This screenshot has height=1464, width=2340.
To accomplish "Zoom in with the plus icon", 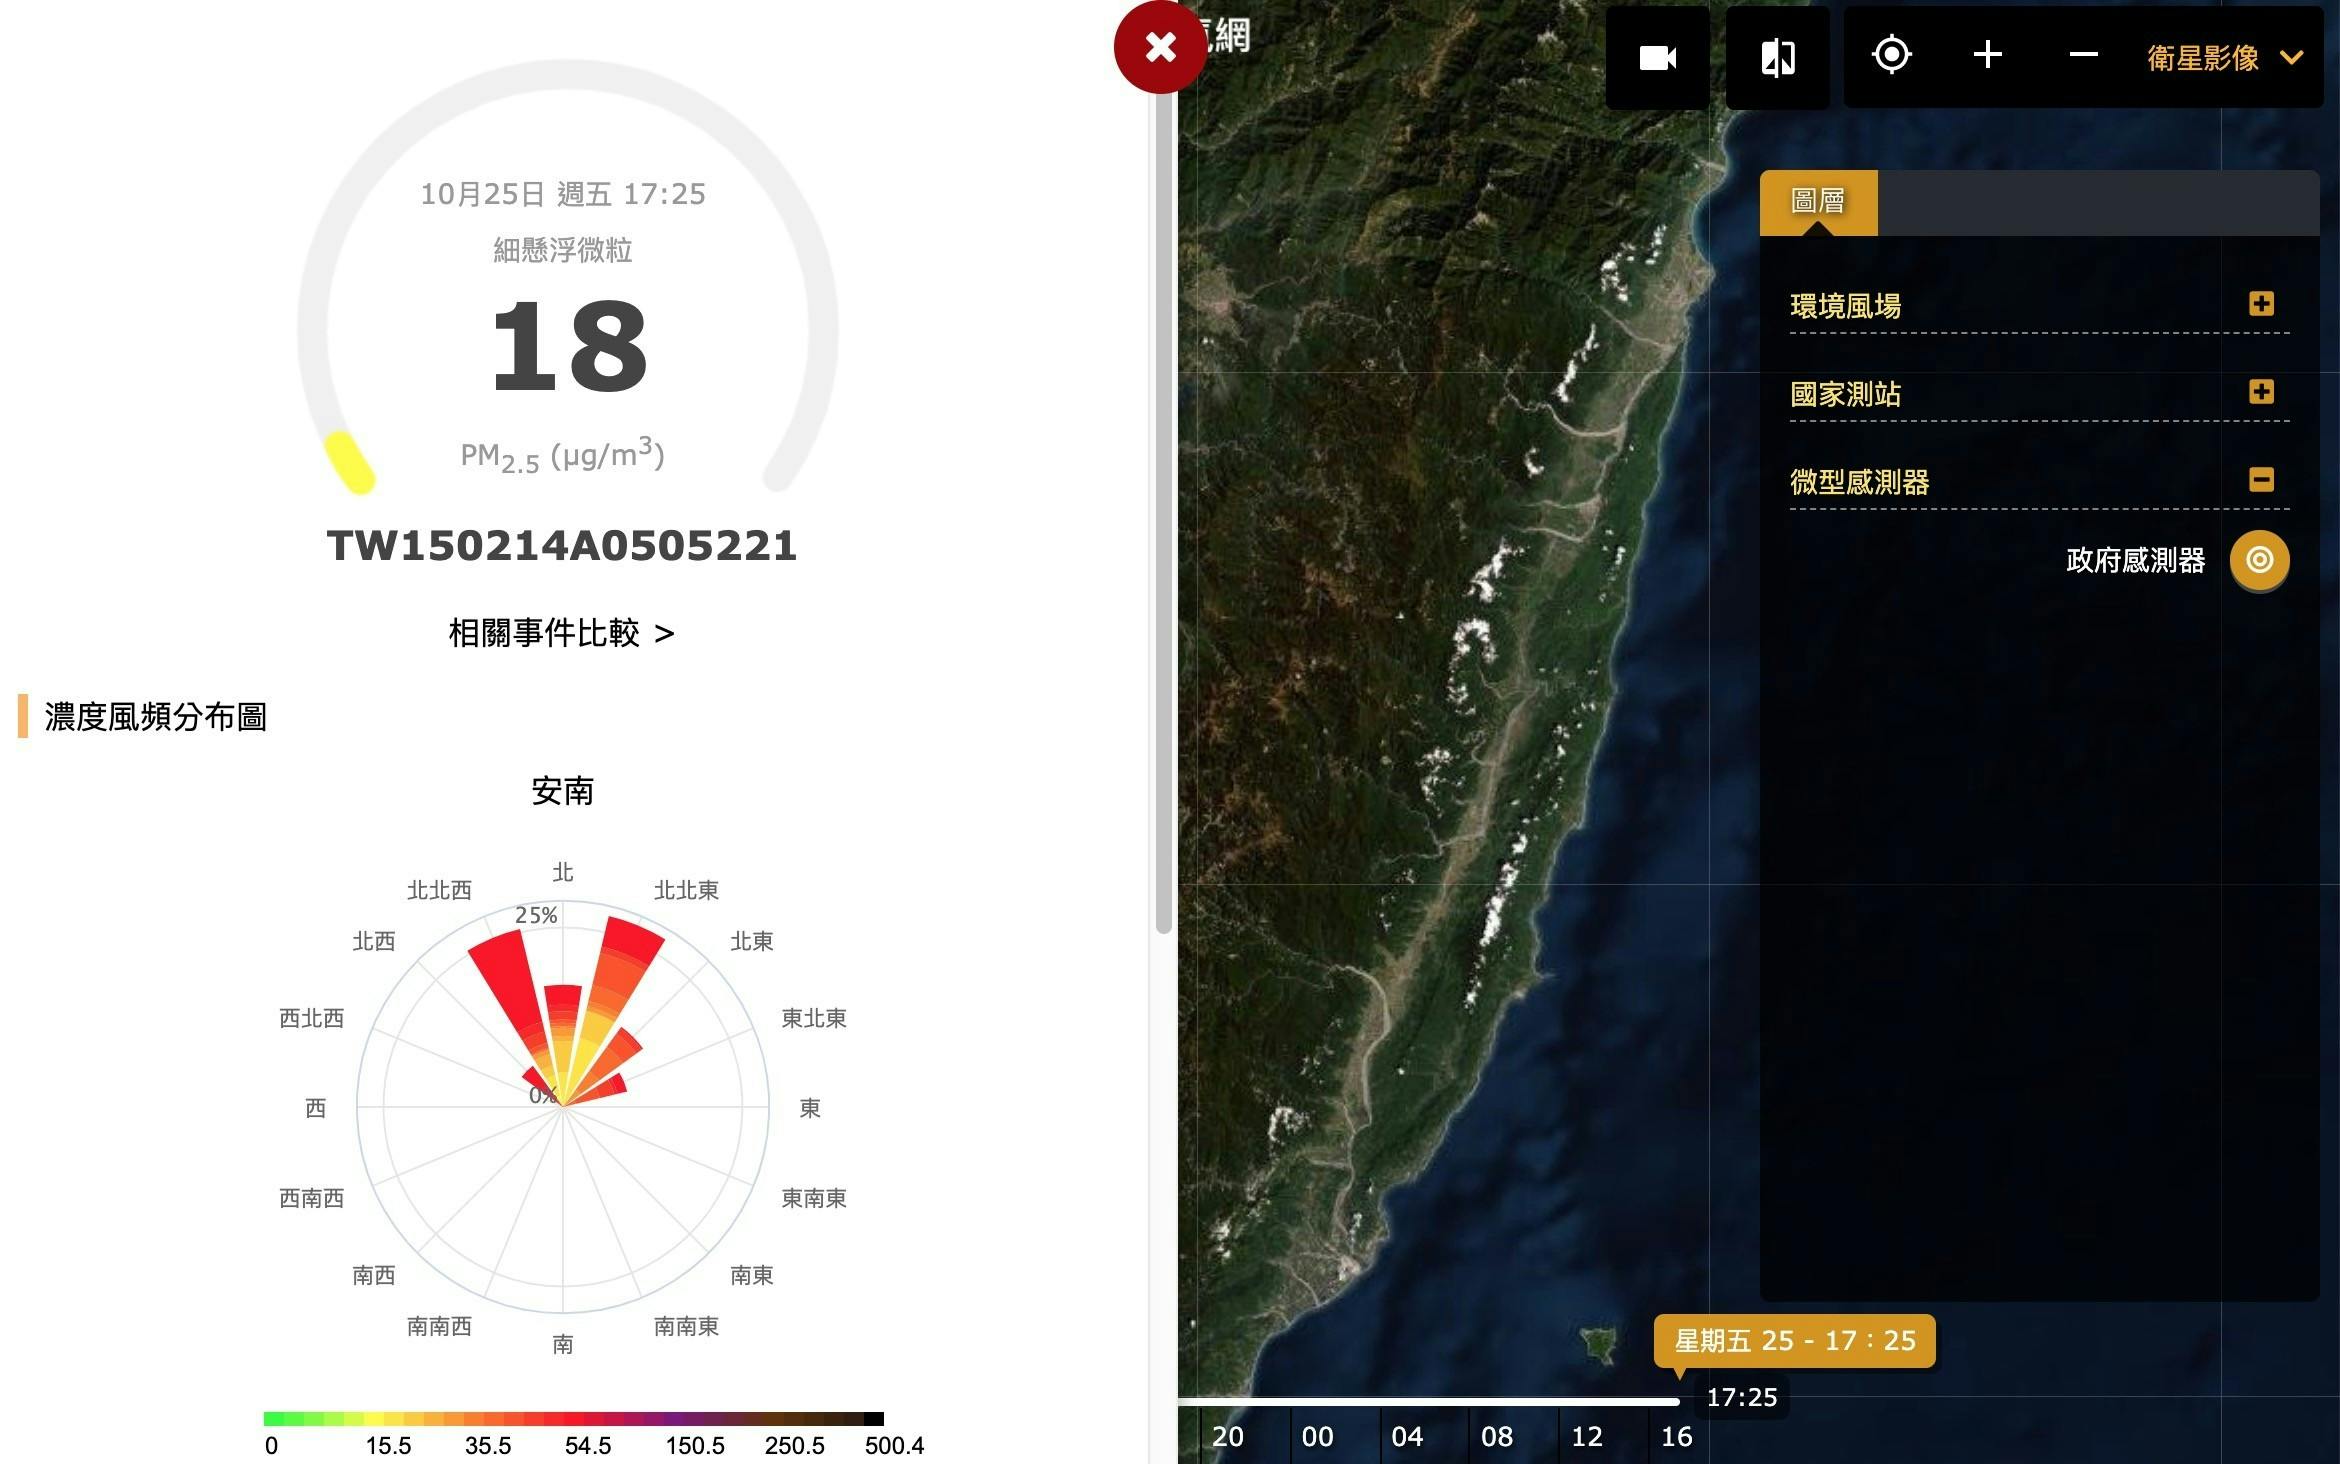I will (x=1987, y=55).
